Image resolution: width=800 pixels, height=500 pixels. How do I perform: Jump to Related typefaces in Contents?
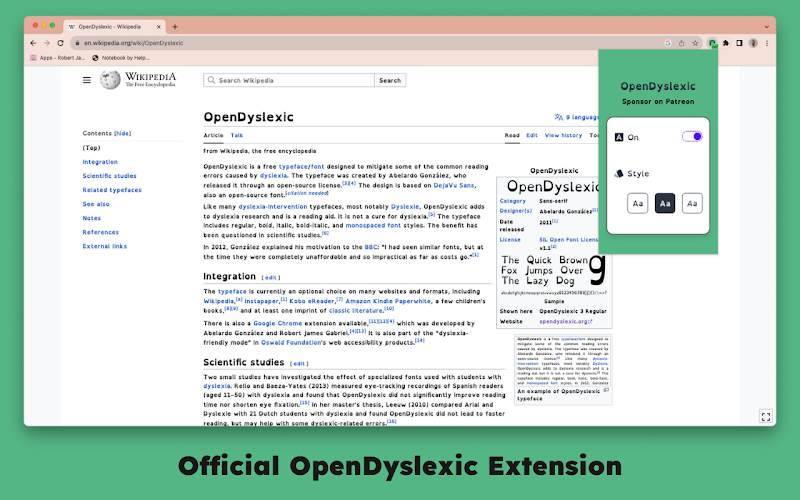coord(112,190)
